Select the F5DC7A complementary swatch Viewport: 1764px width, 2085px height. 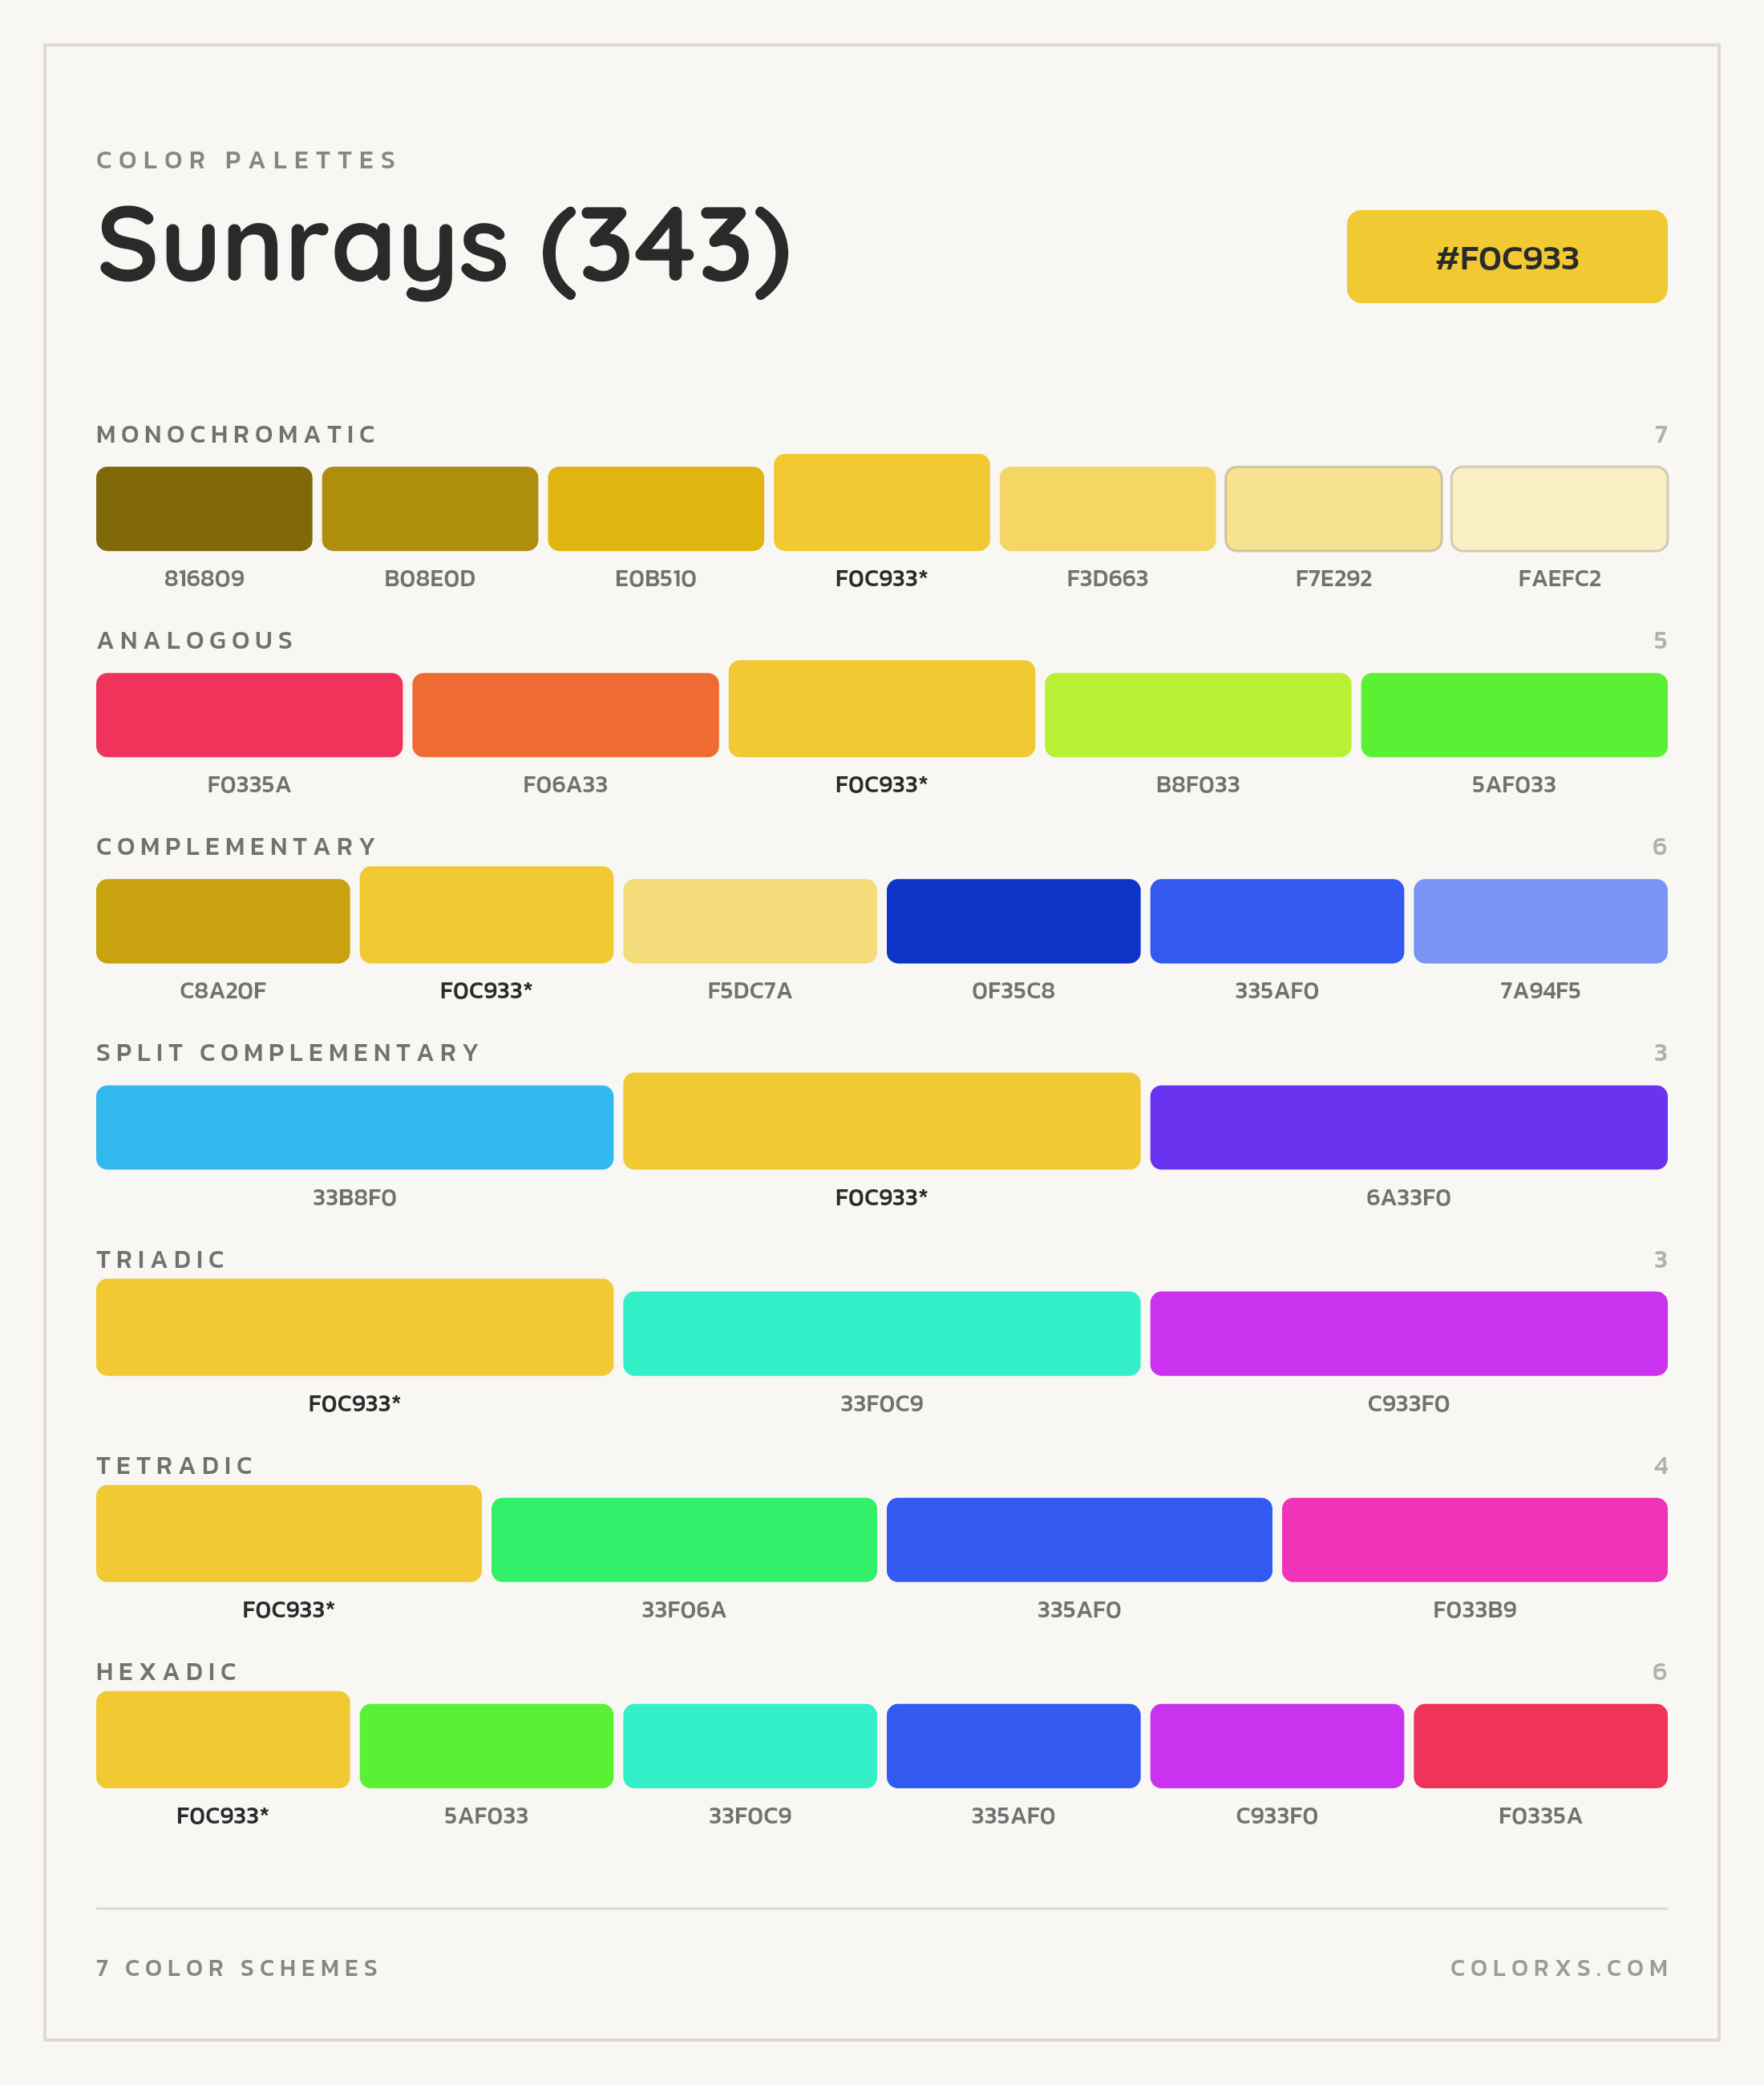click(x=750, y=921)
